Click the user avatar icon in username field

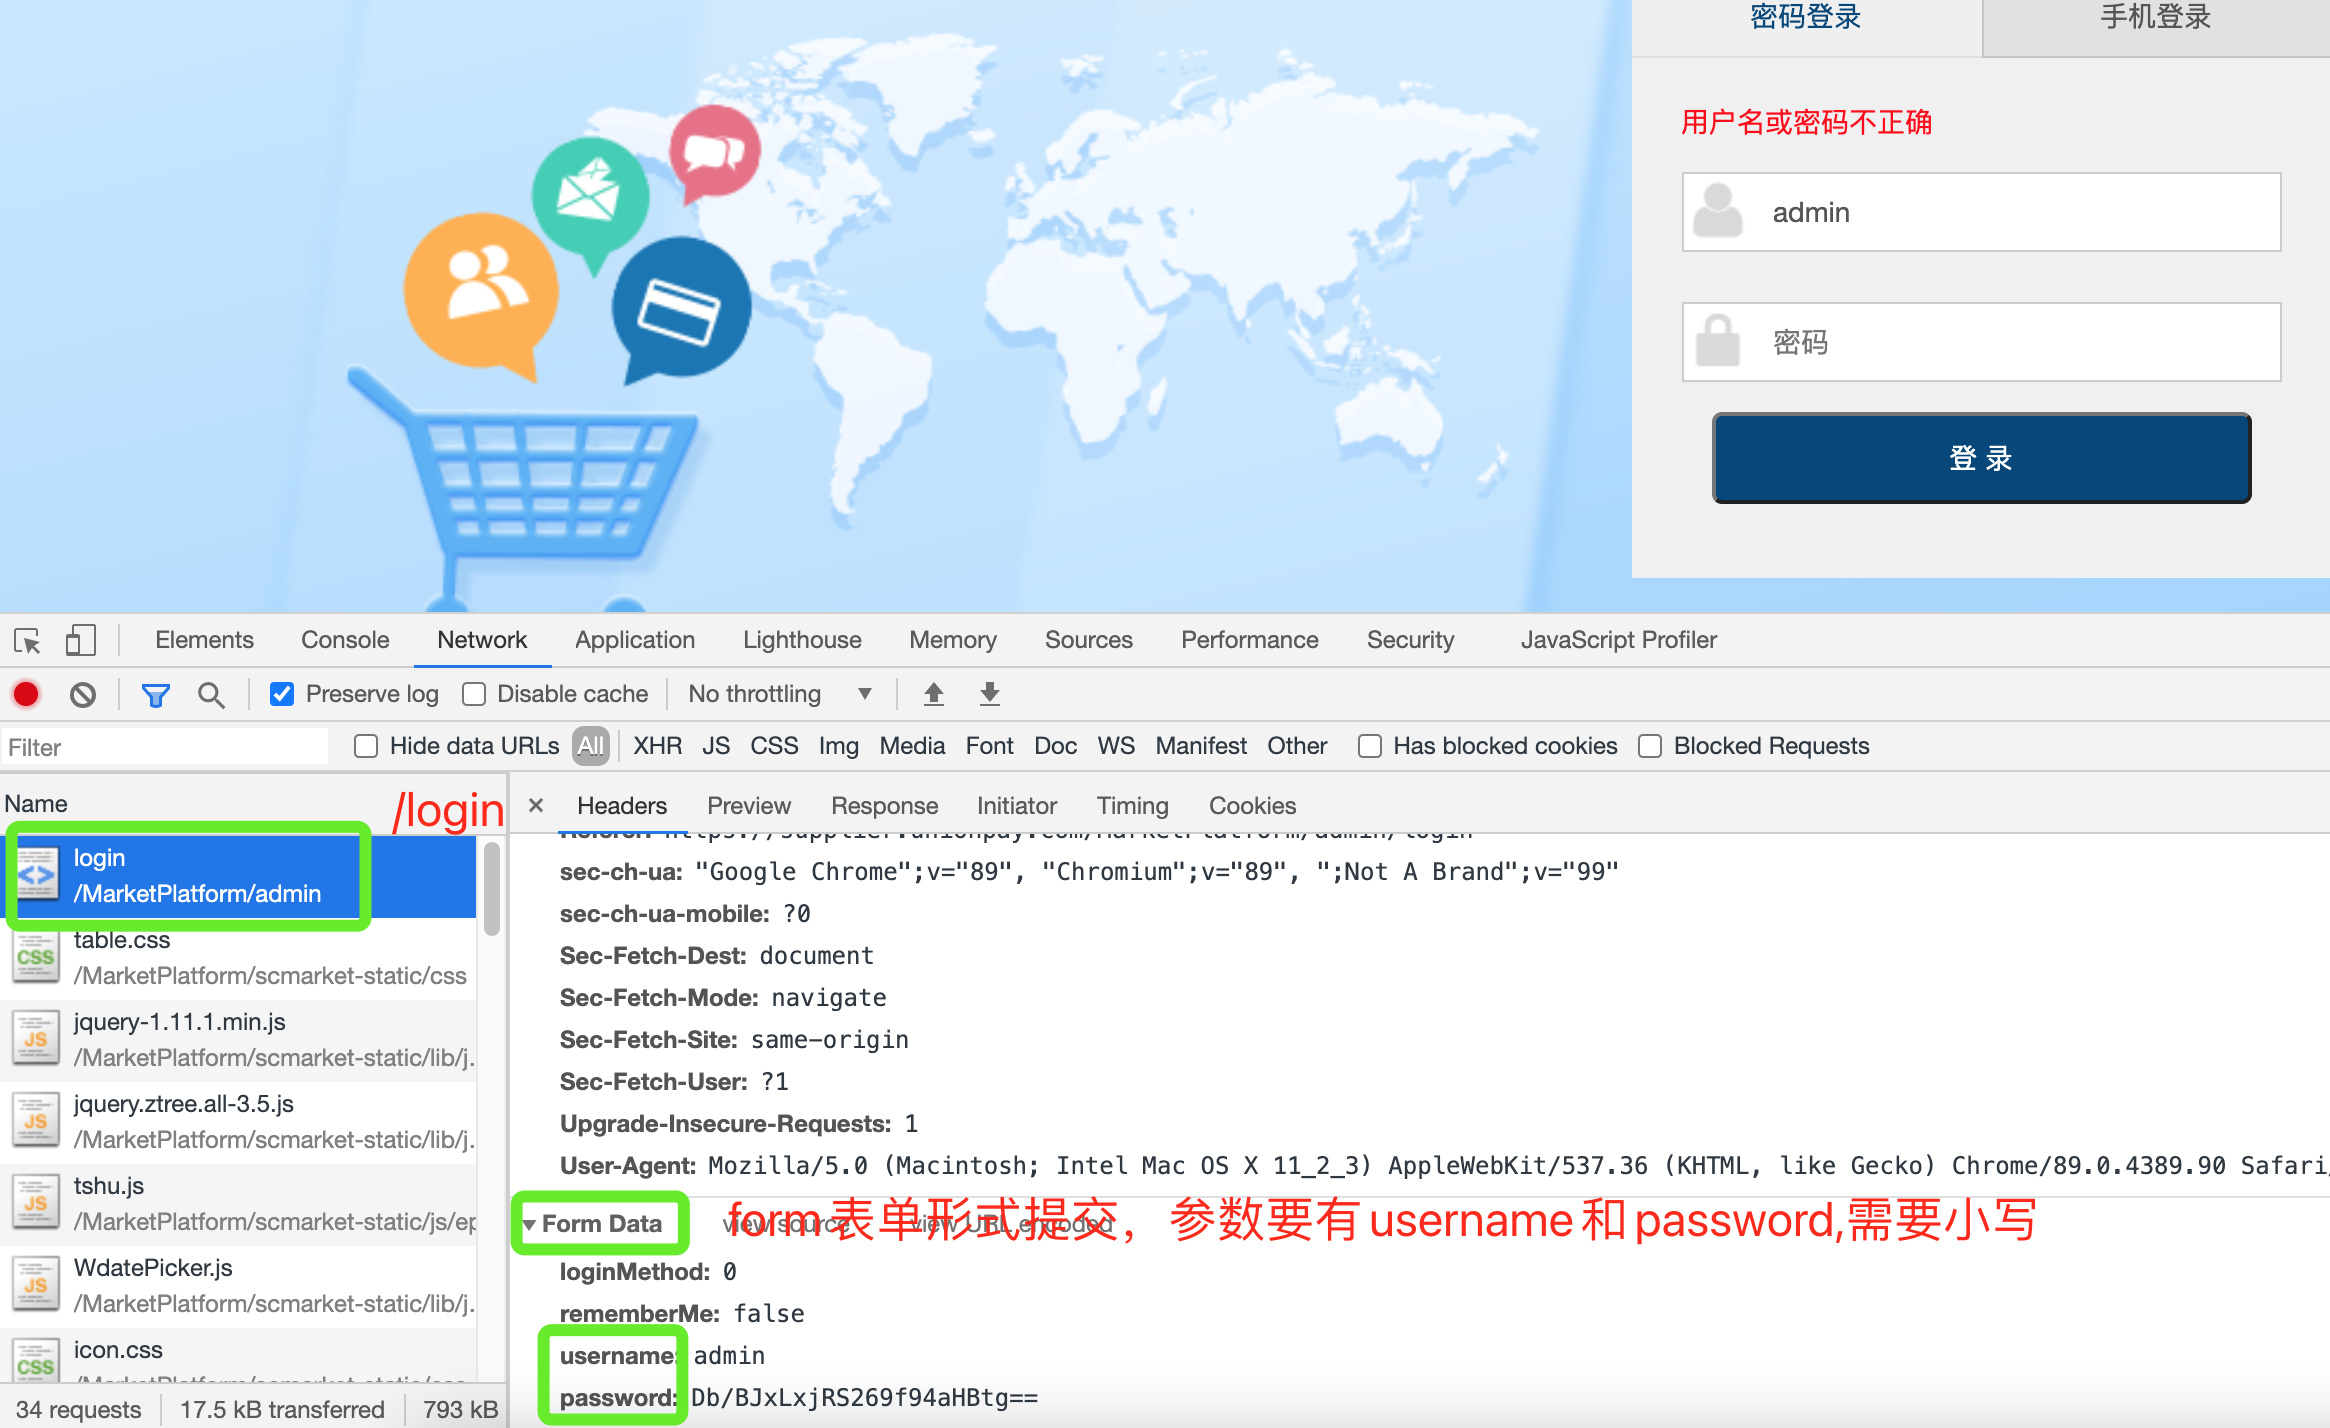click(1718, 211)
